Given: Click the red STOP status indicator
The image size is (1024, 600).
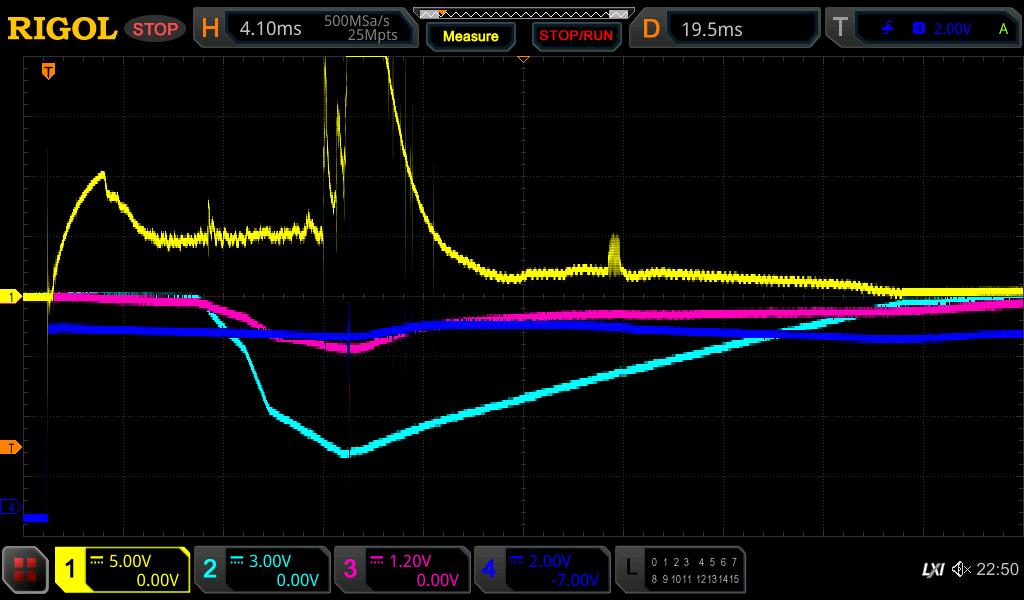Looking at the screenshot, I should [155, 29].
